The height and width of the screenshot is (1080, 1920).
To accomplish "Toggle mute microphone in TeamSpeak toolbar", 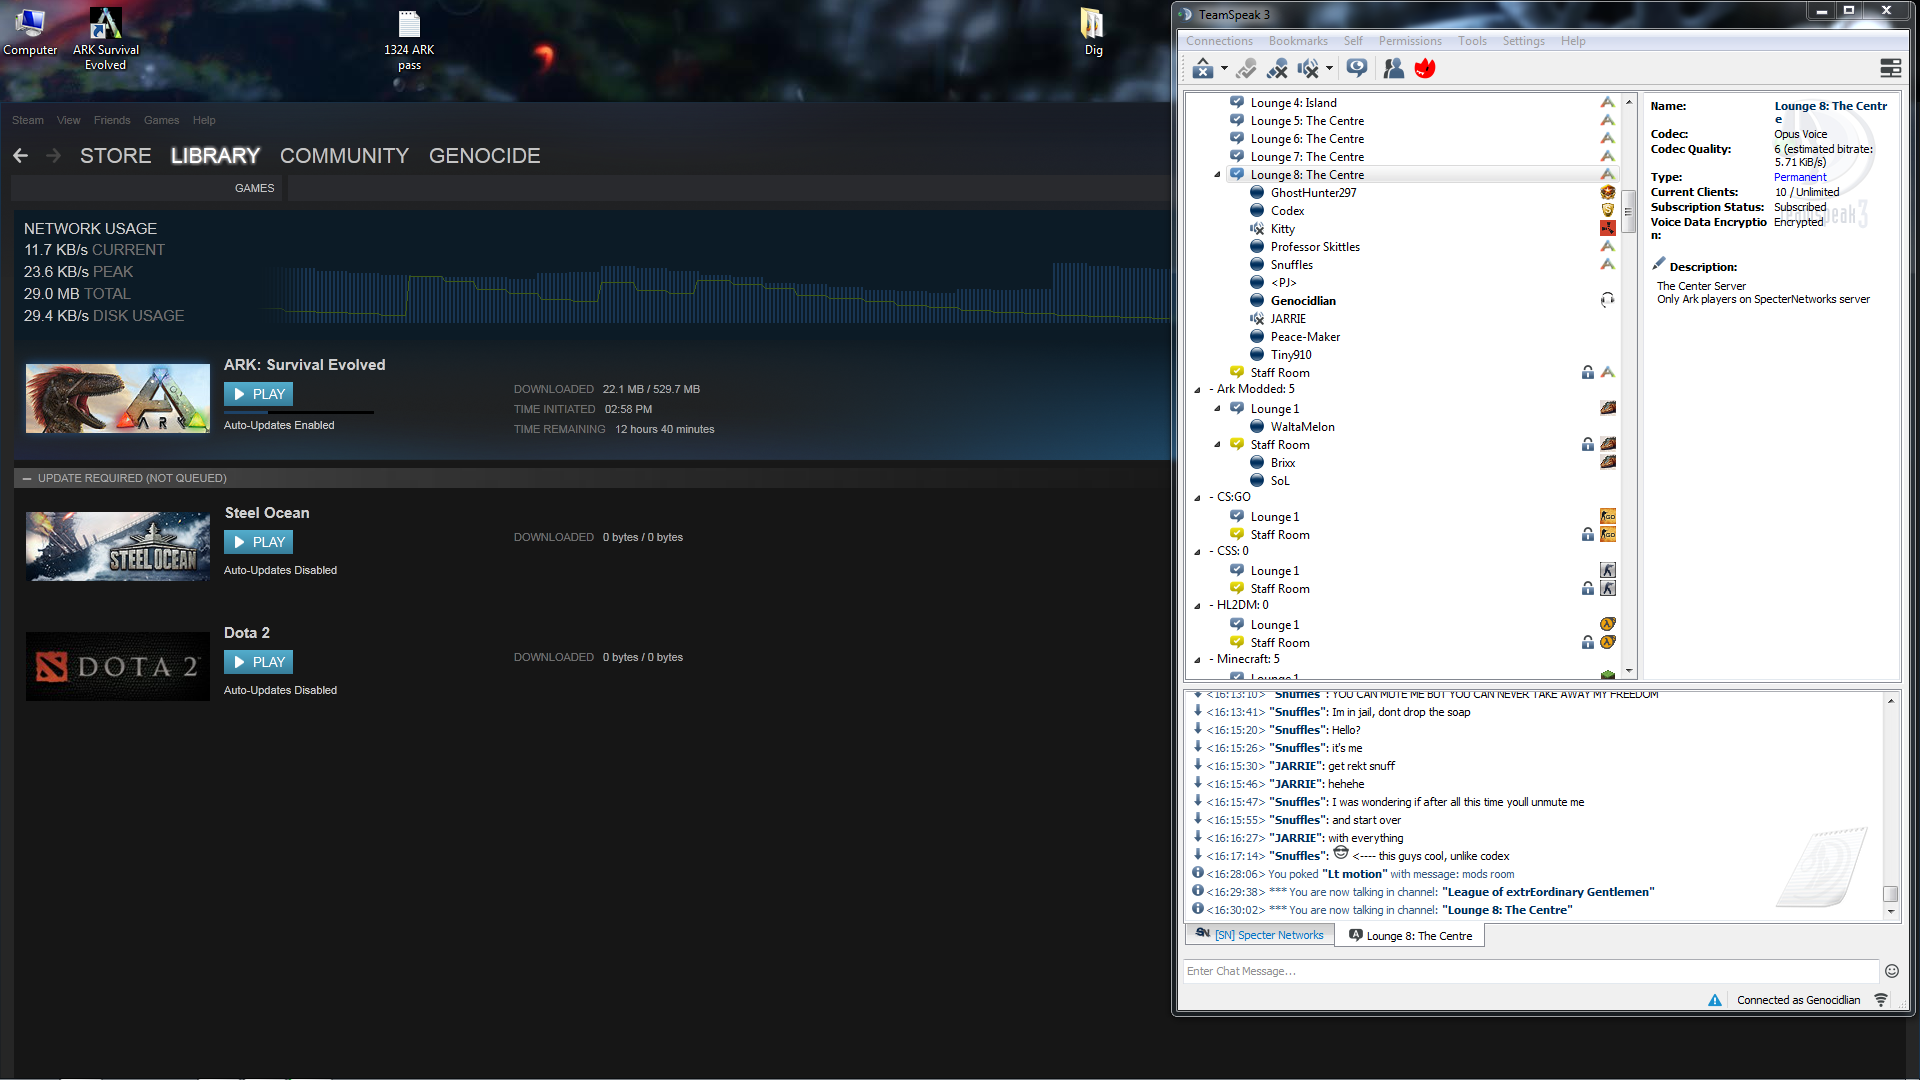I will [1277, 68].
